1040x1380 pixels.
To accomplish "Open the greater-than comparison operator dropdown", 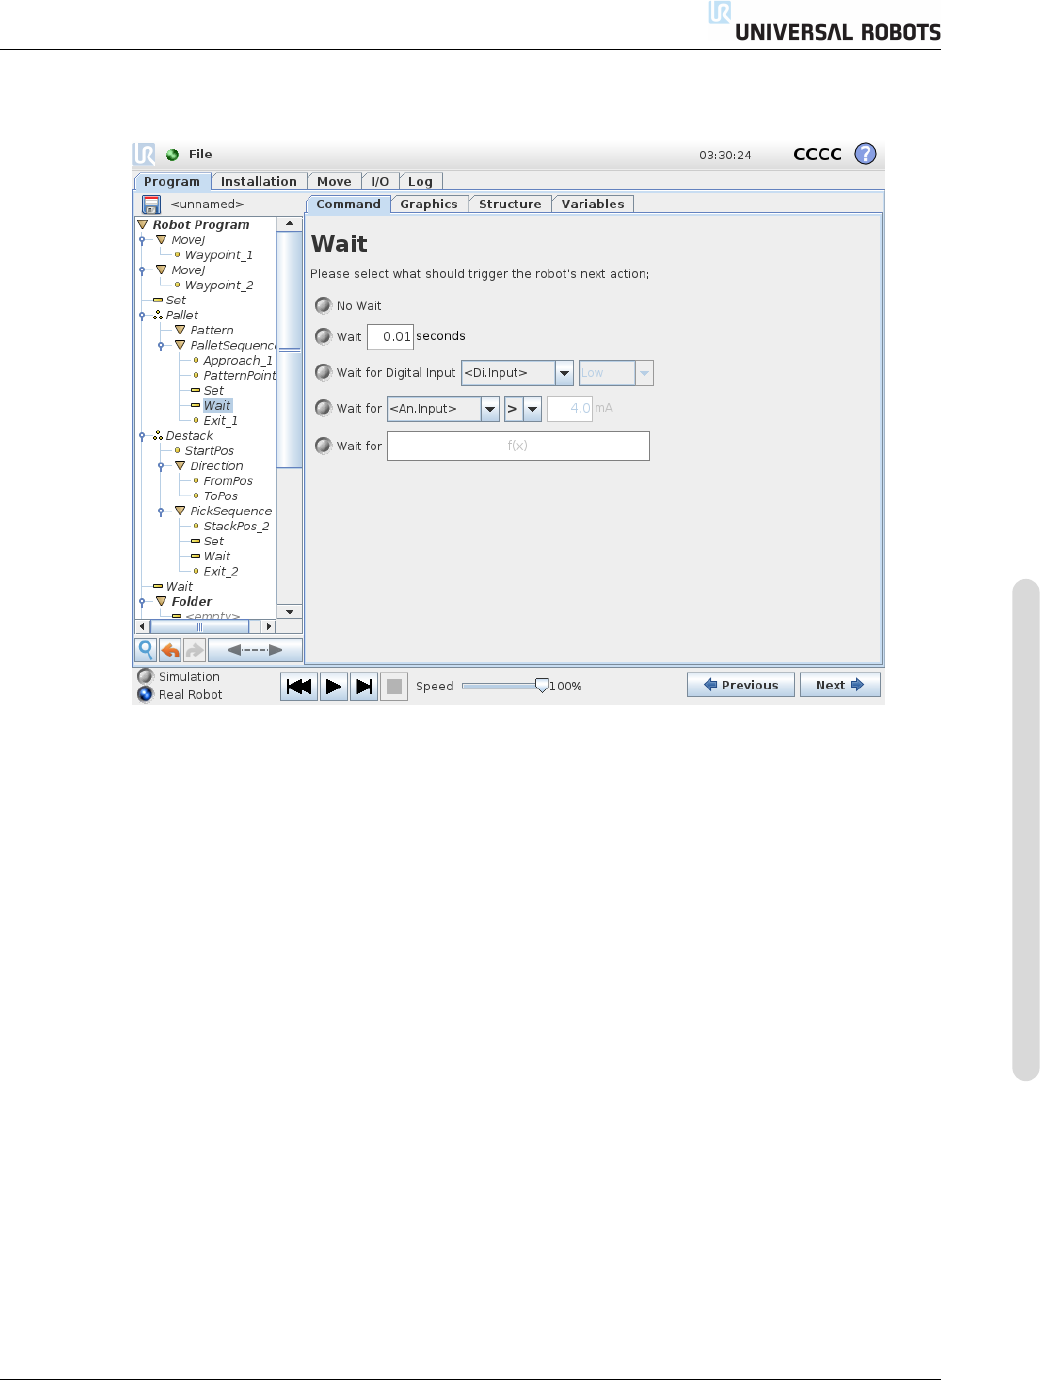I will point(523,409).
